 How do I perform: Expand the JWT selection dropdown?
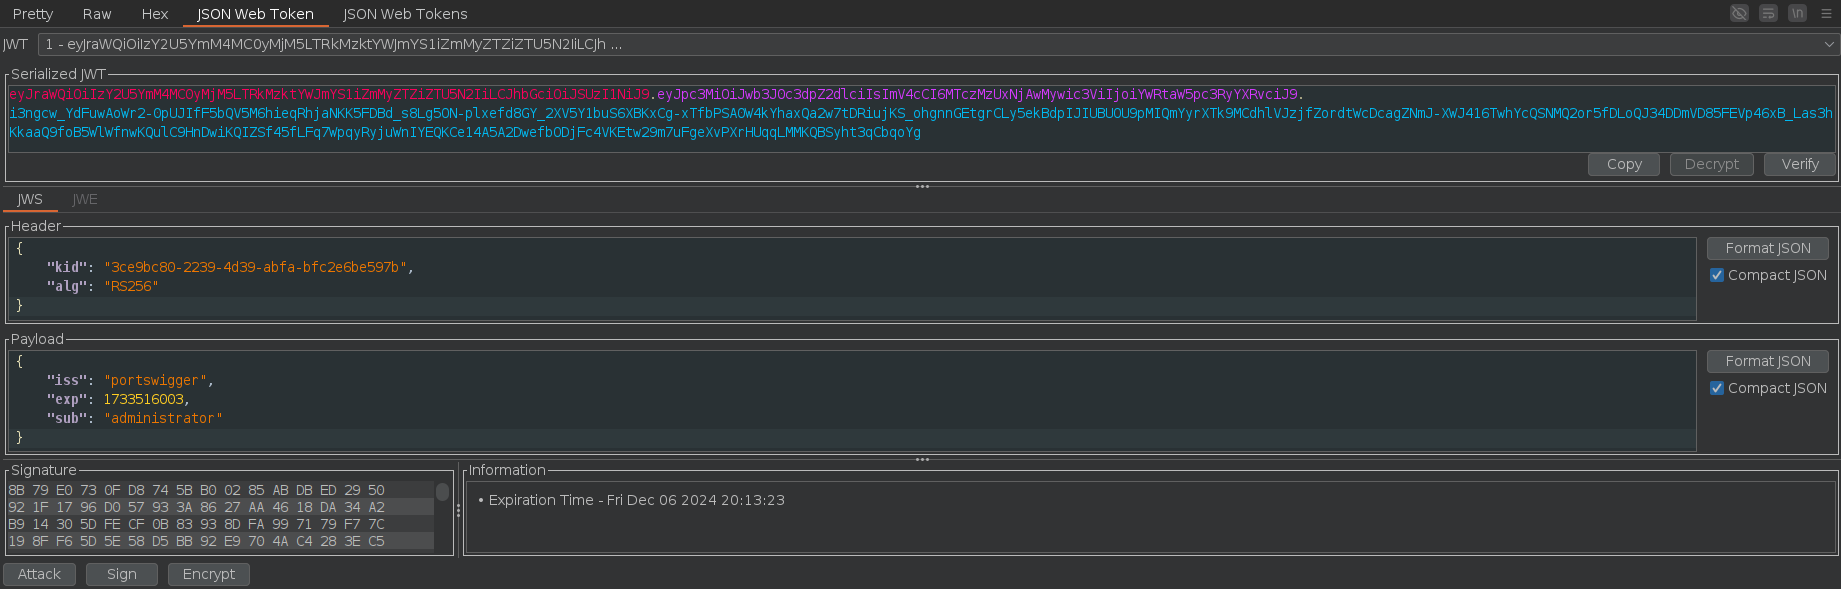click(x=1828, y=44)
